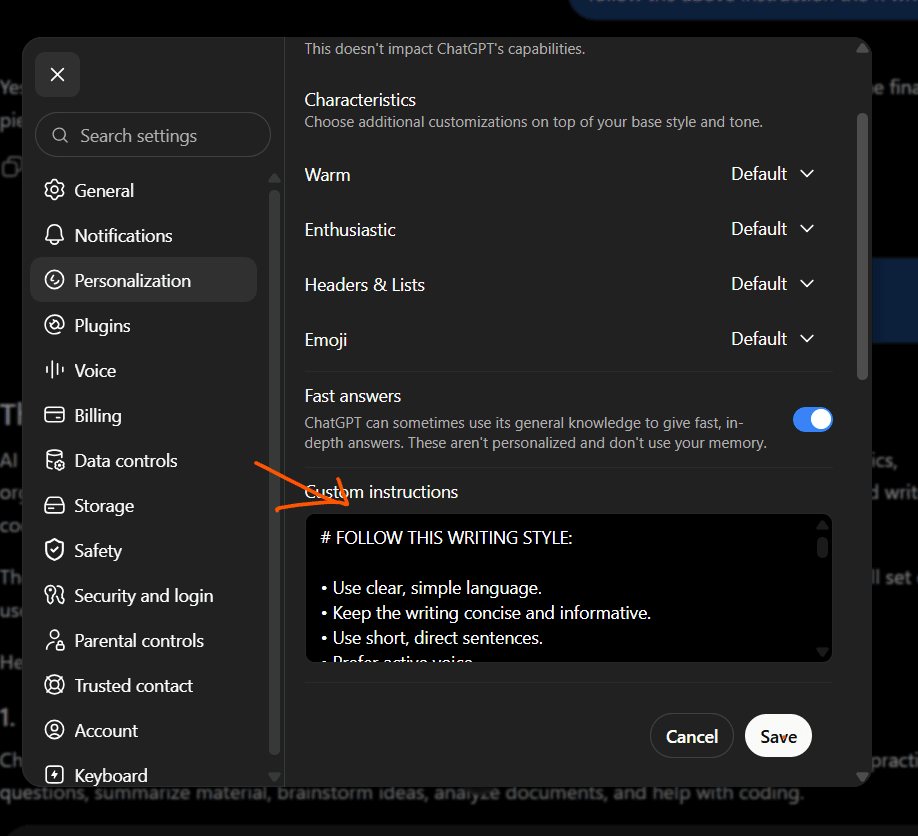This screenshot has width=918, height=836.
Task: Click the Voice waveform icon
Action: [x=54, y=370]
